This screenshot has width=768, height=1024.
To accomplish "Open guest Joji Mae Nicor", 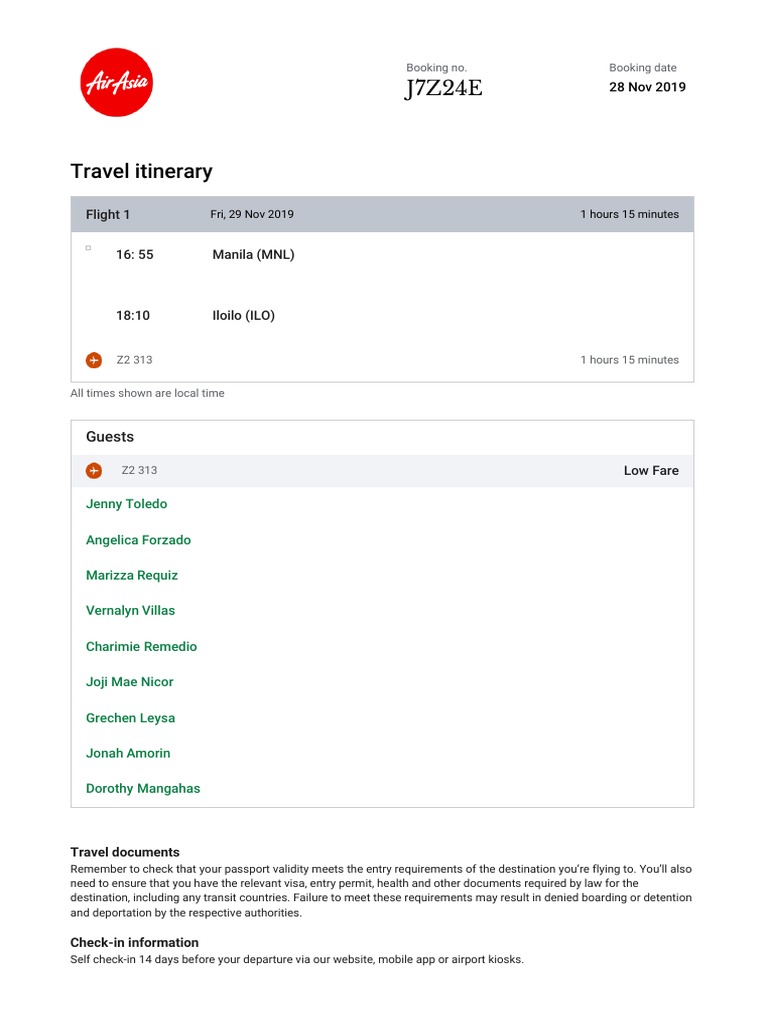I will (130, 682).
